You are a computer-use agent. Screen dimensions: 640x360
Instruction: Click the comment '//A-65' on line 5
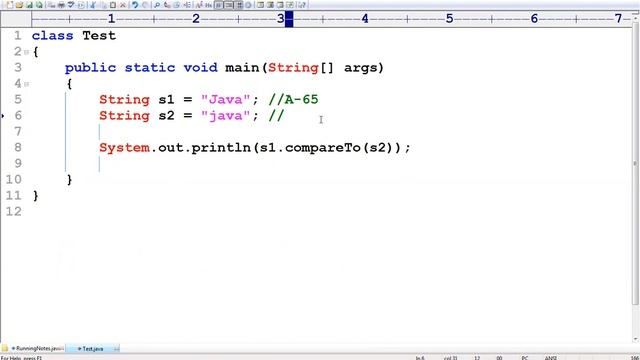(293, 100)
